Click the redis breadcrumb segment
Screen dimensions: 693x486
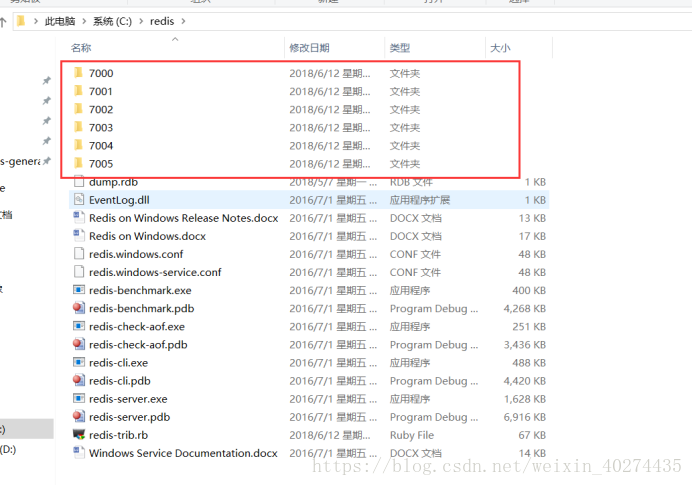[162, 21]
